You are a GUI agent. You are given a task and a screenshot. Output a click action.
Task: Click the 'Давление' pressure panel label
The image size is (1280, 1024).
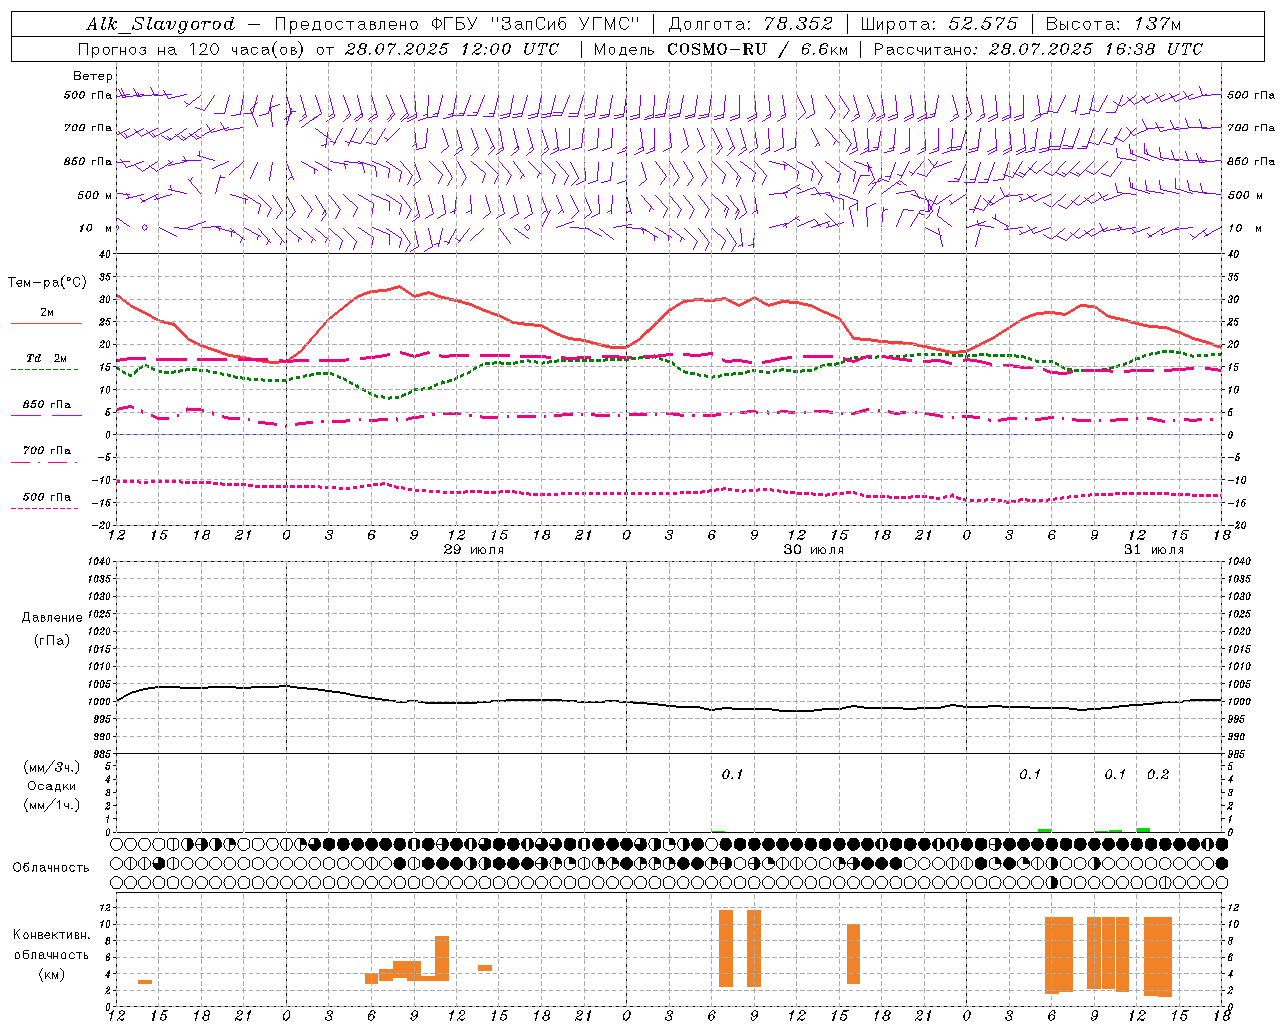coord(52,618)
